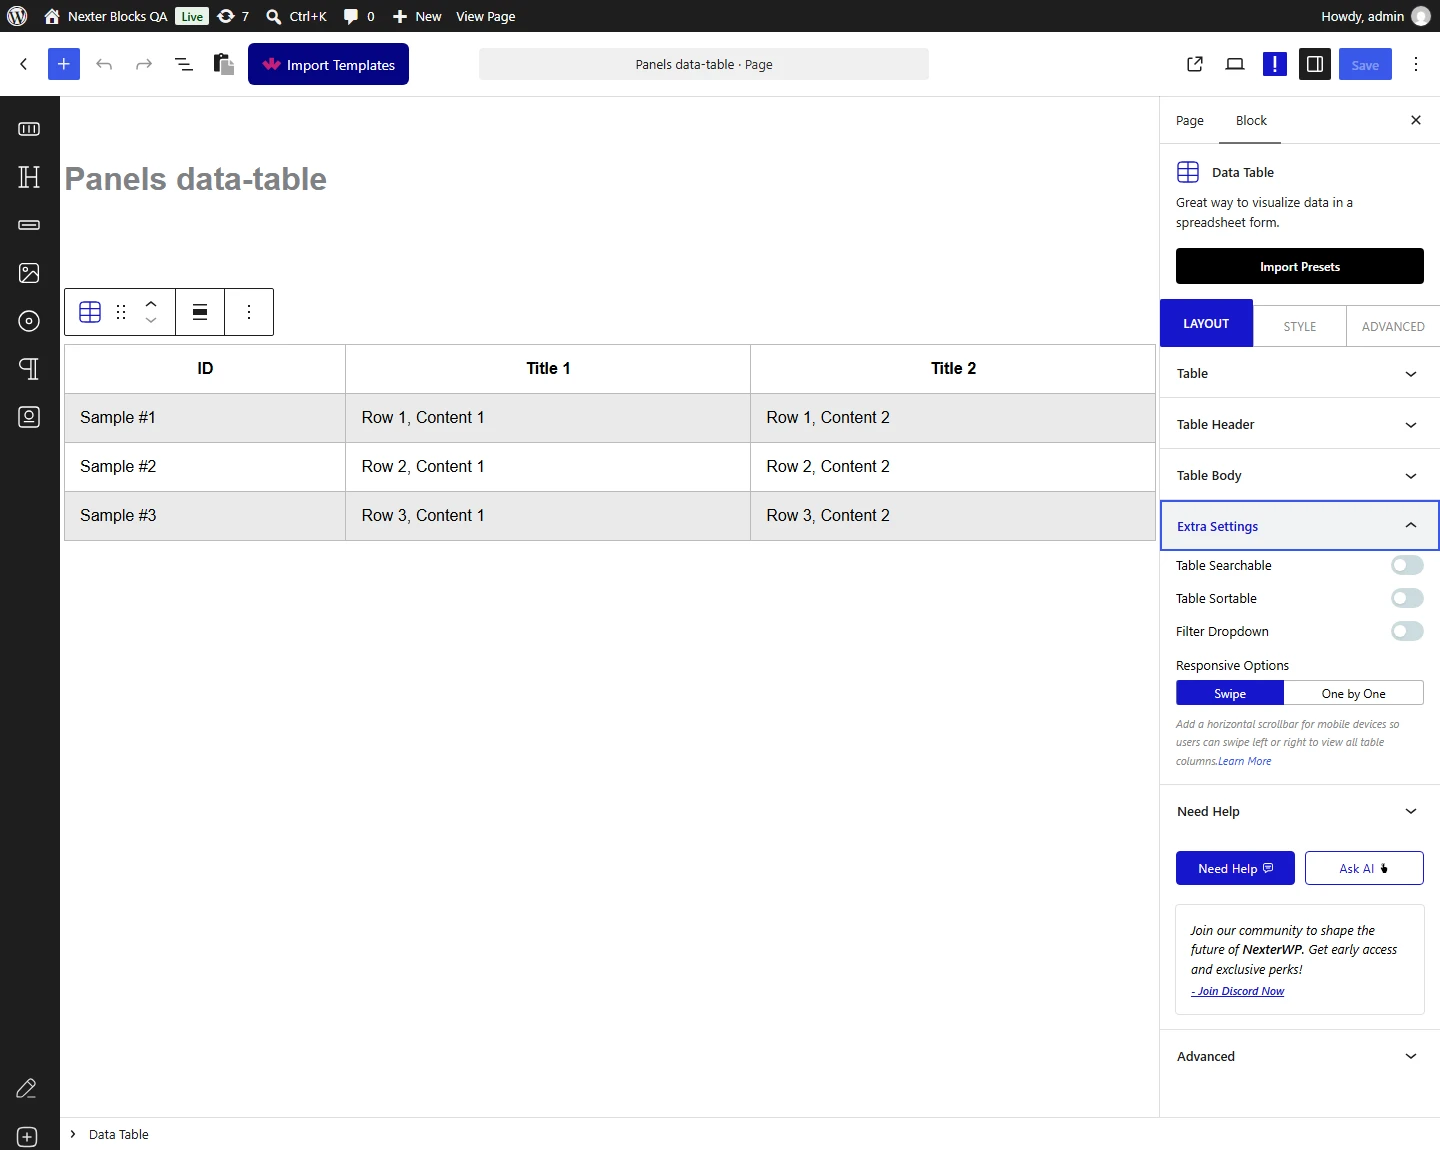Open the editor Options three-dot menu

(x=1416, y=64)
